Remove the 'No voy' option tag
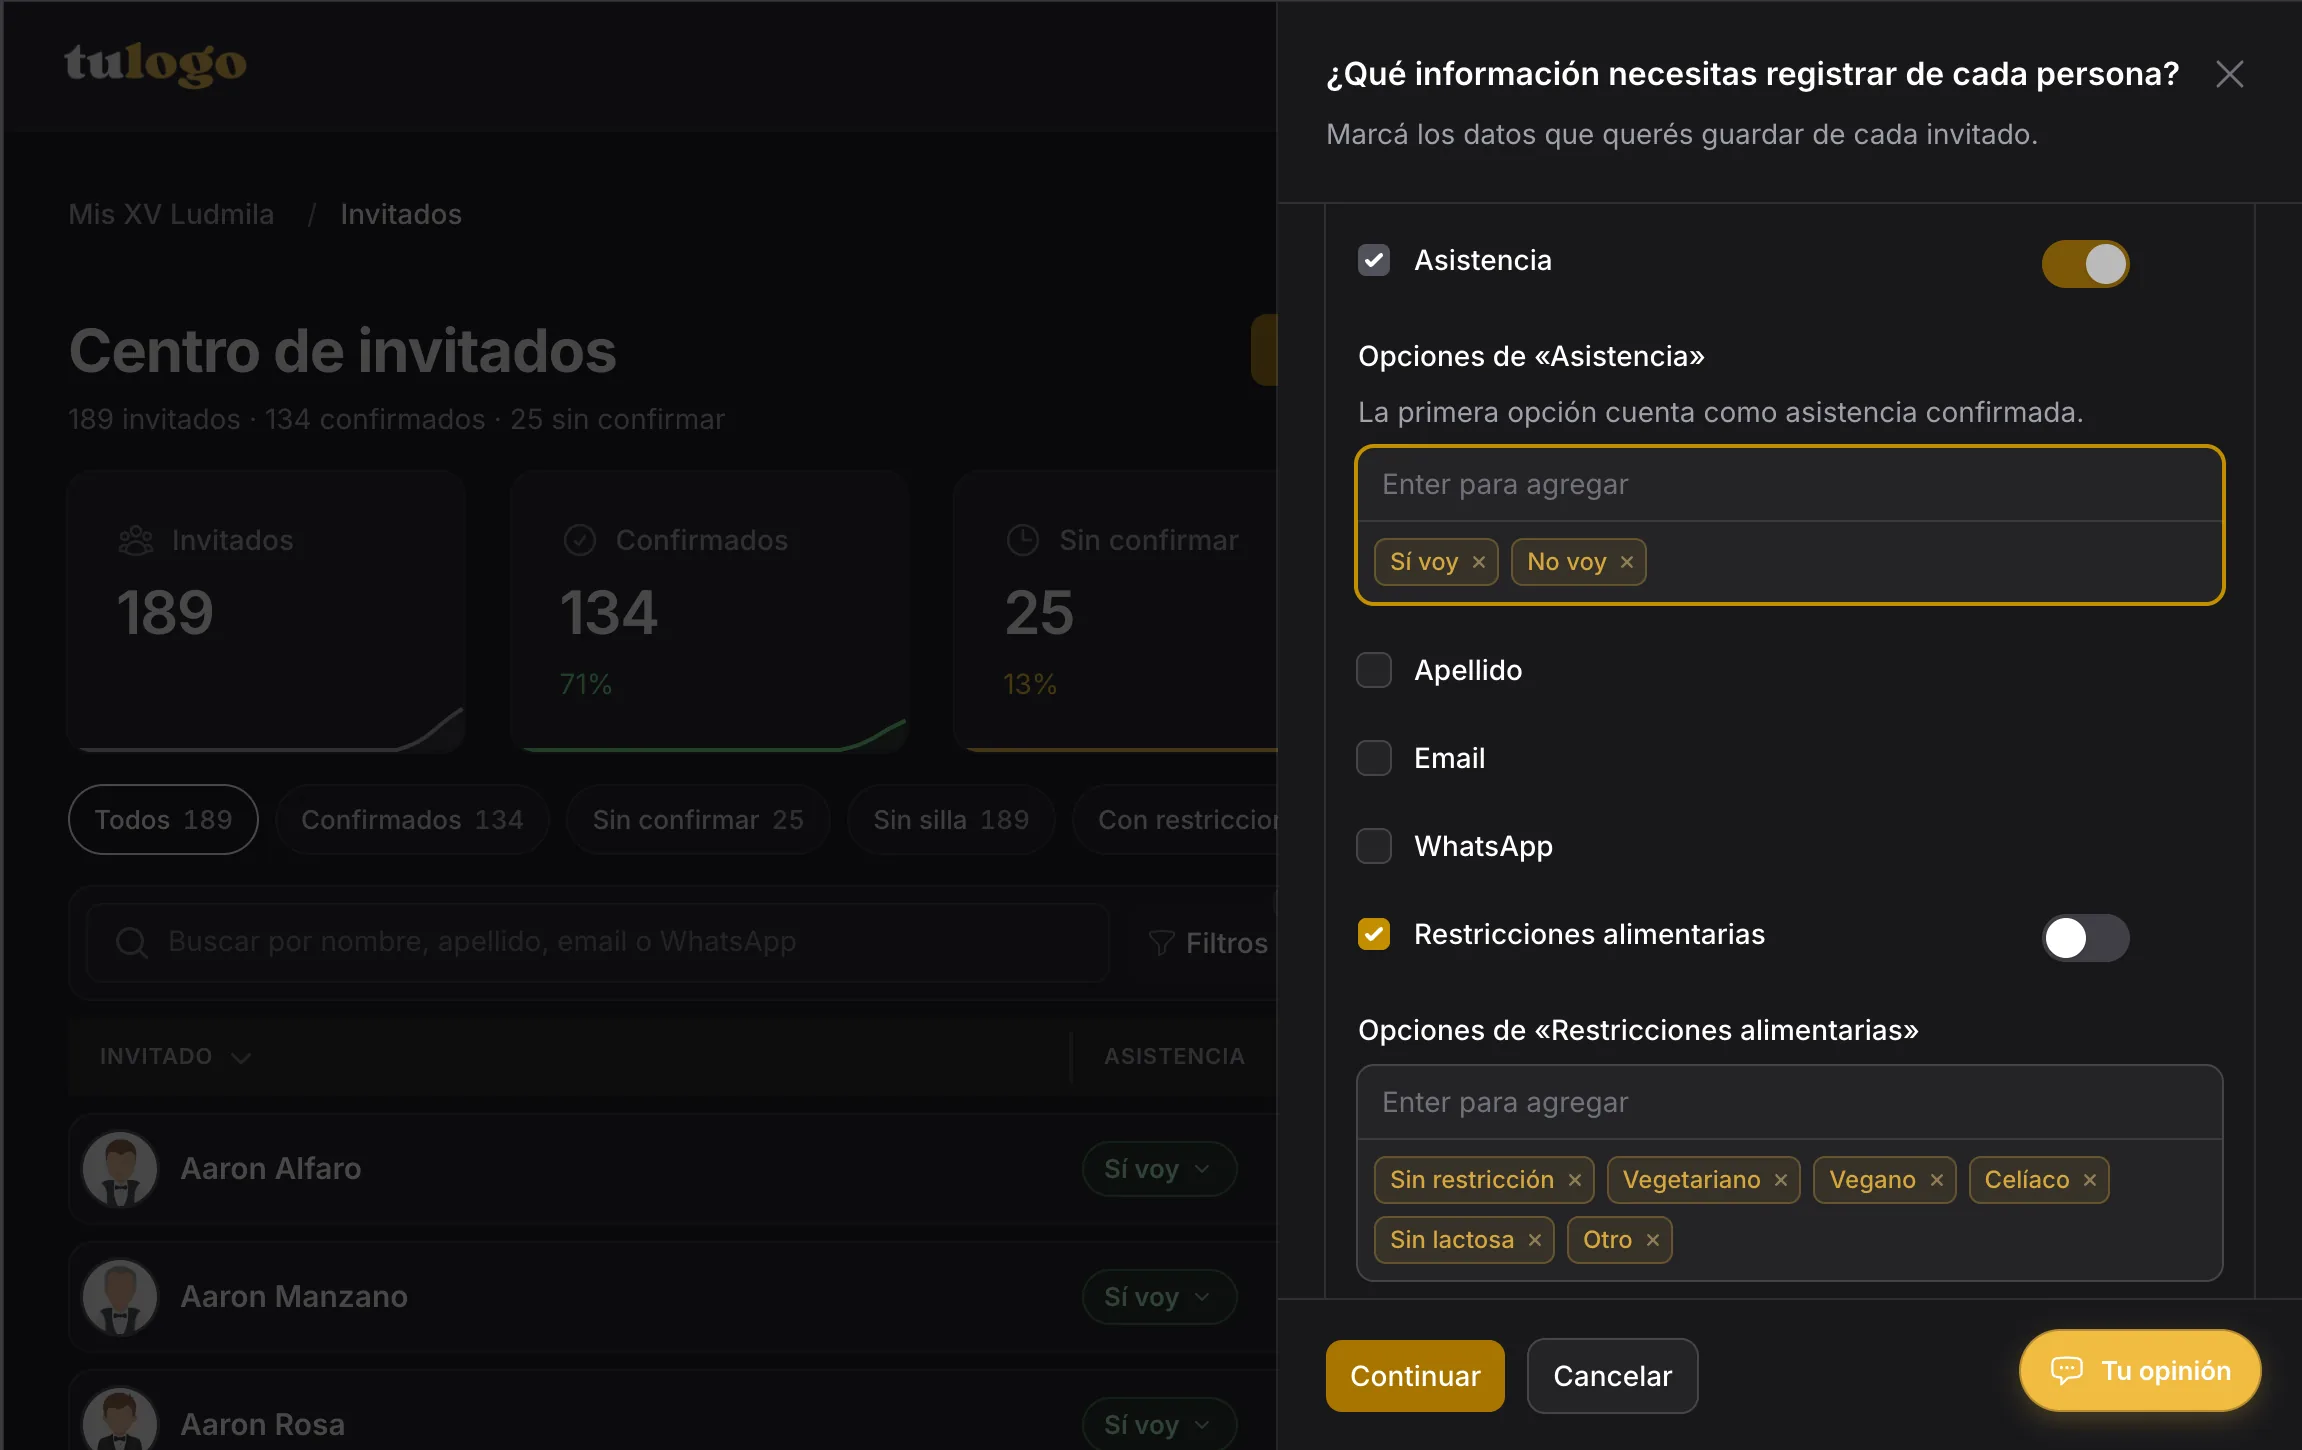The height and width of the screenshot is (1450, 2302). tap(1627, 562)
